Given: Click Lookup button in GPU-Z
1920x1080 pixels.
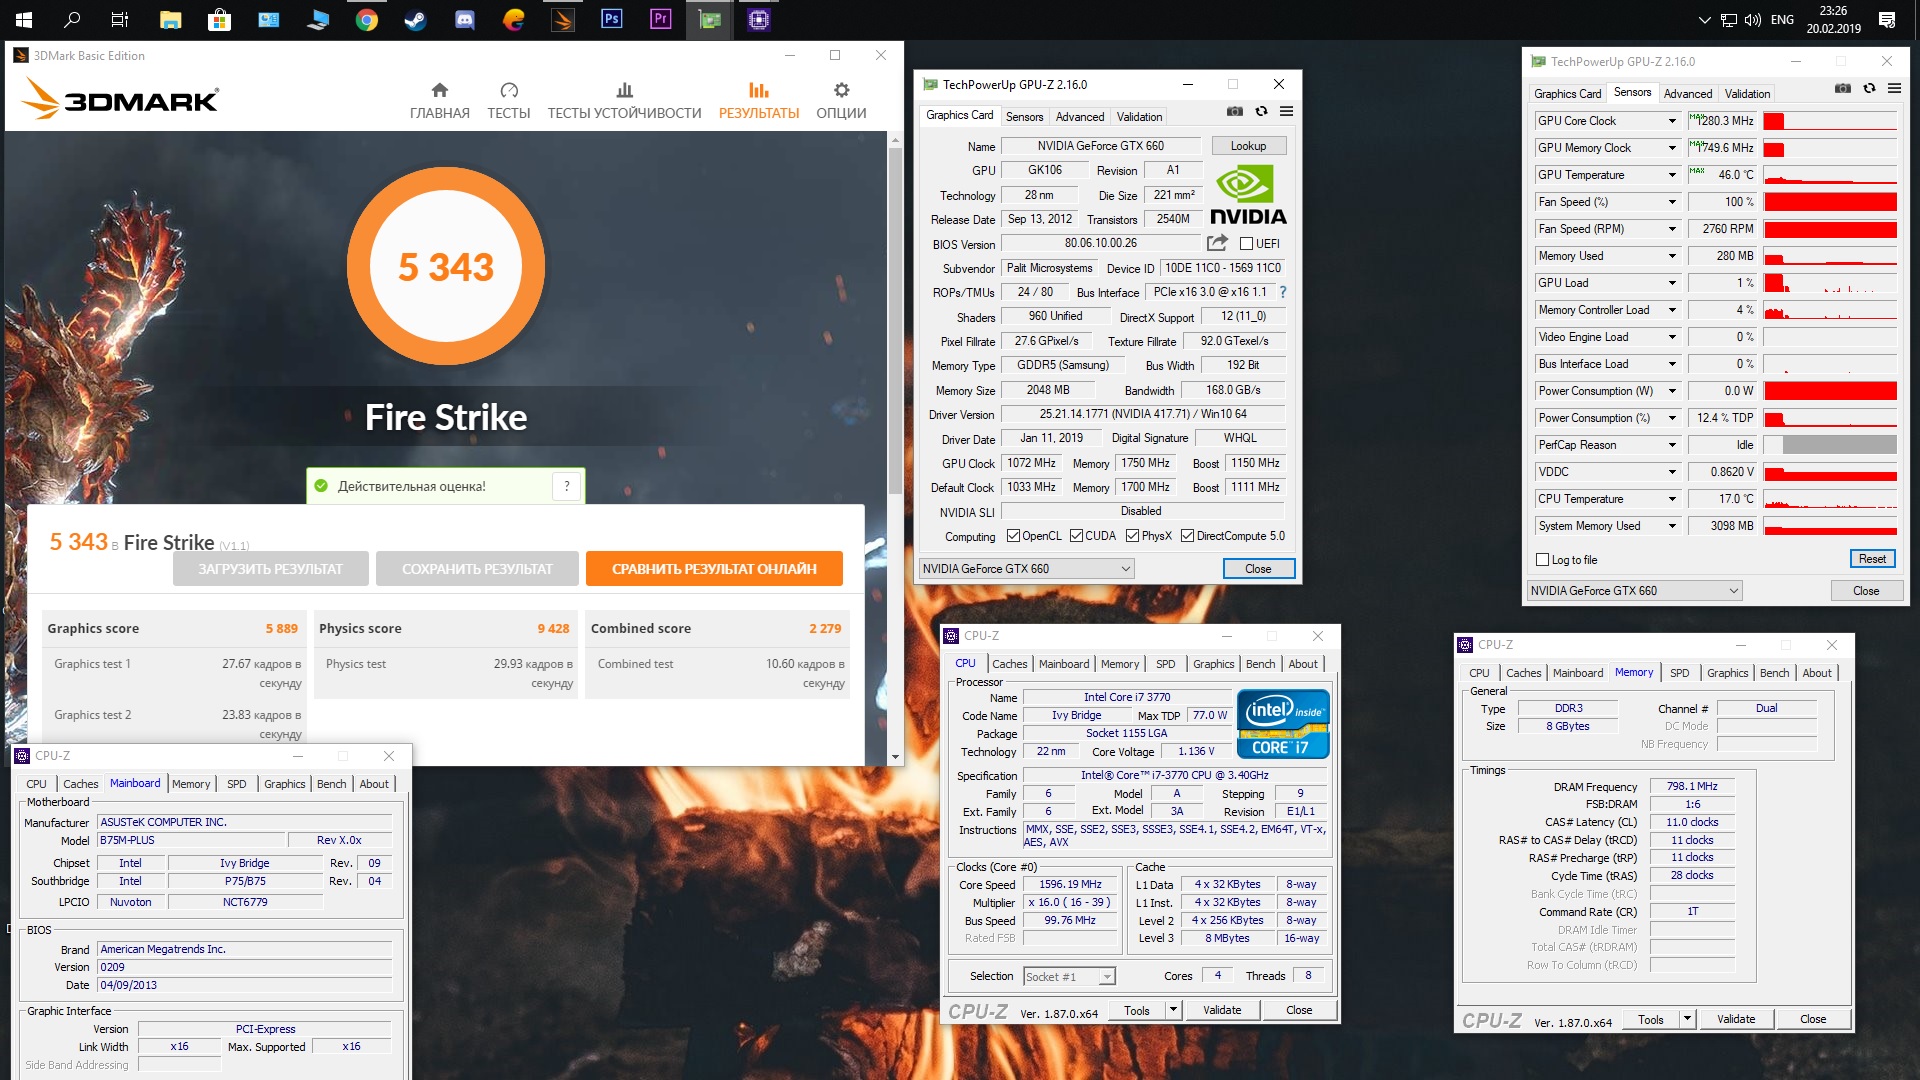Looking at the screenshot, I should [1248, 146].
